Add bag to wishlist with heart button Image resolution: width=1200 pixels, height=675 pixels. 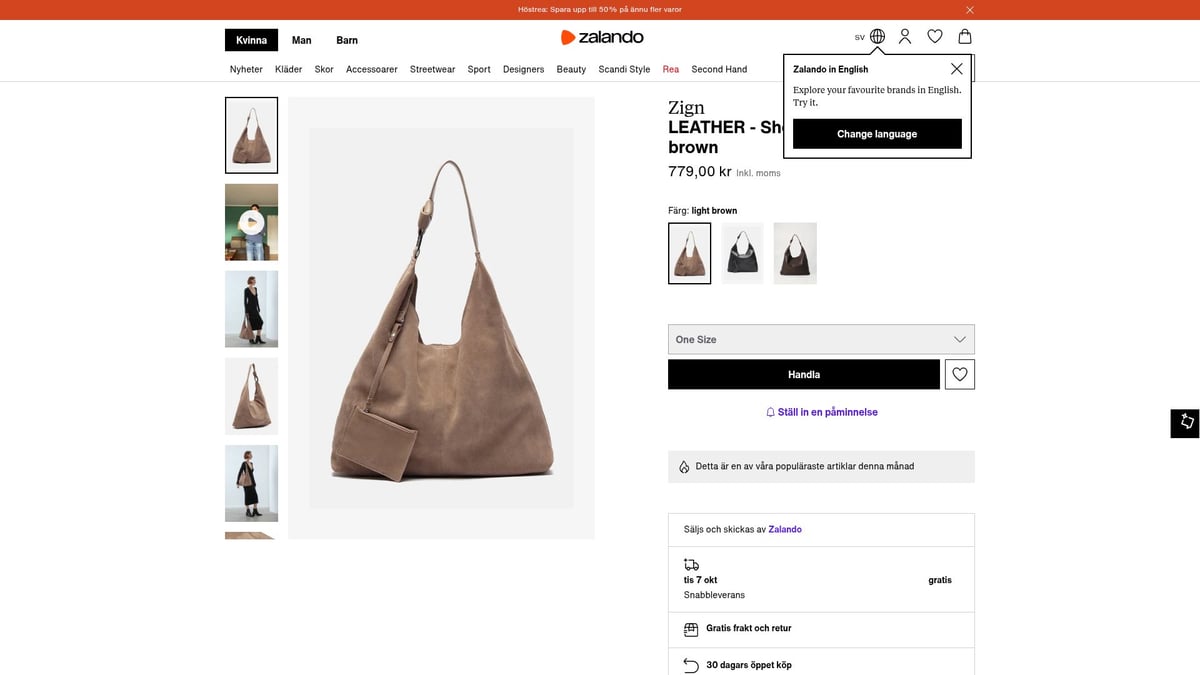[x=960, y=374]
